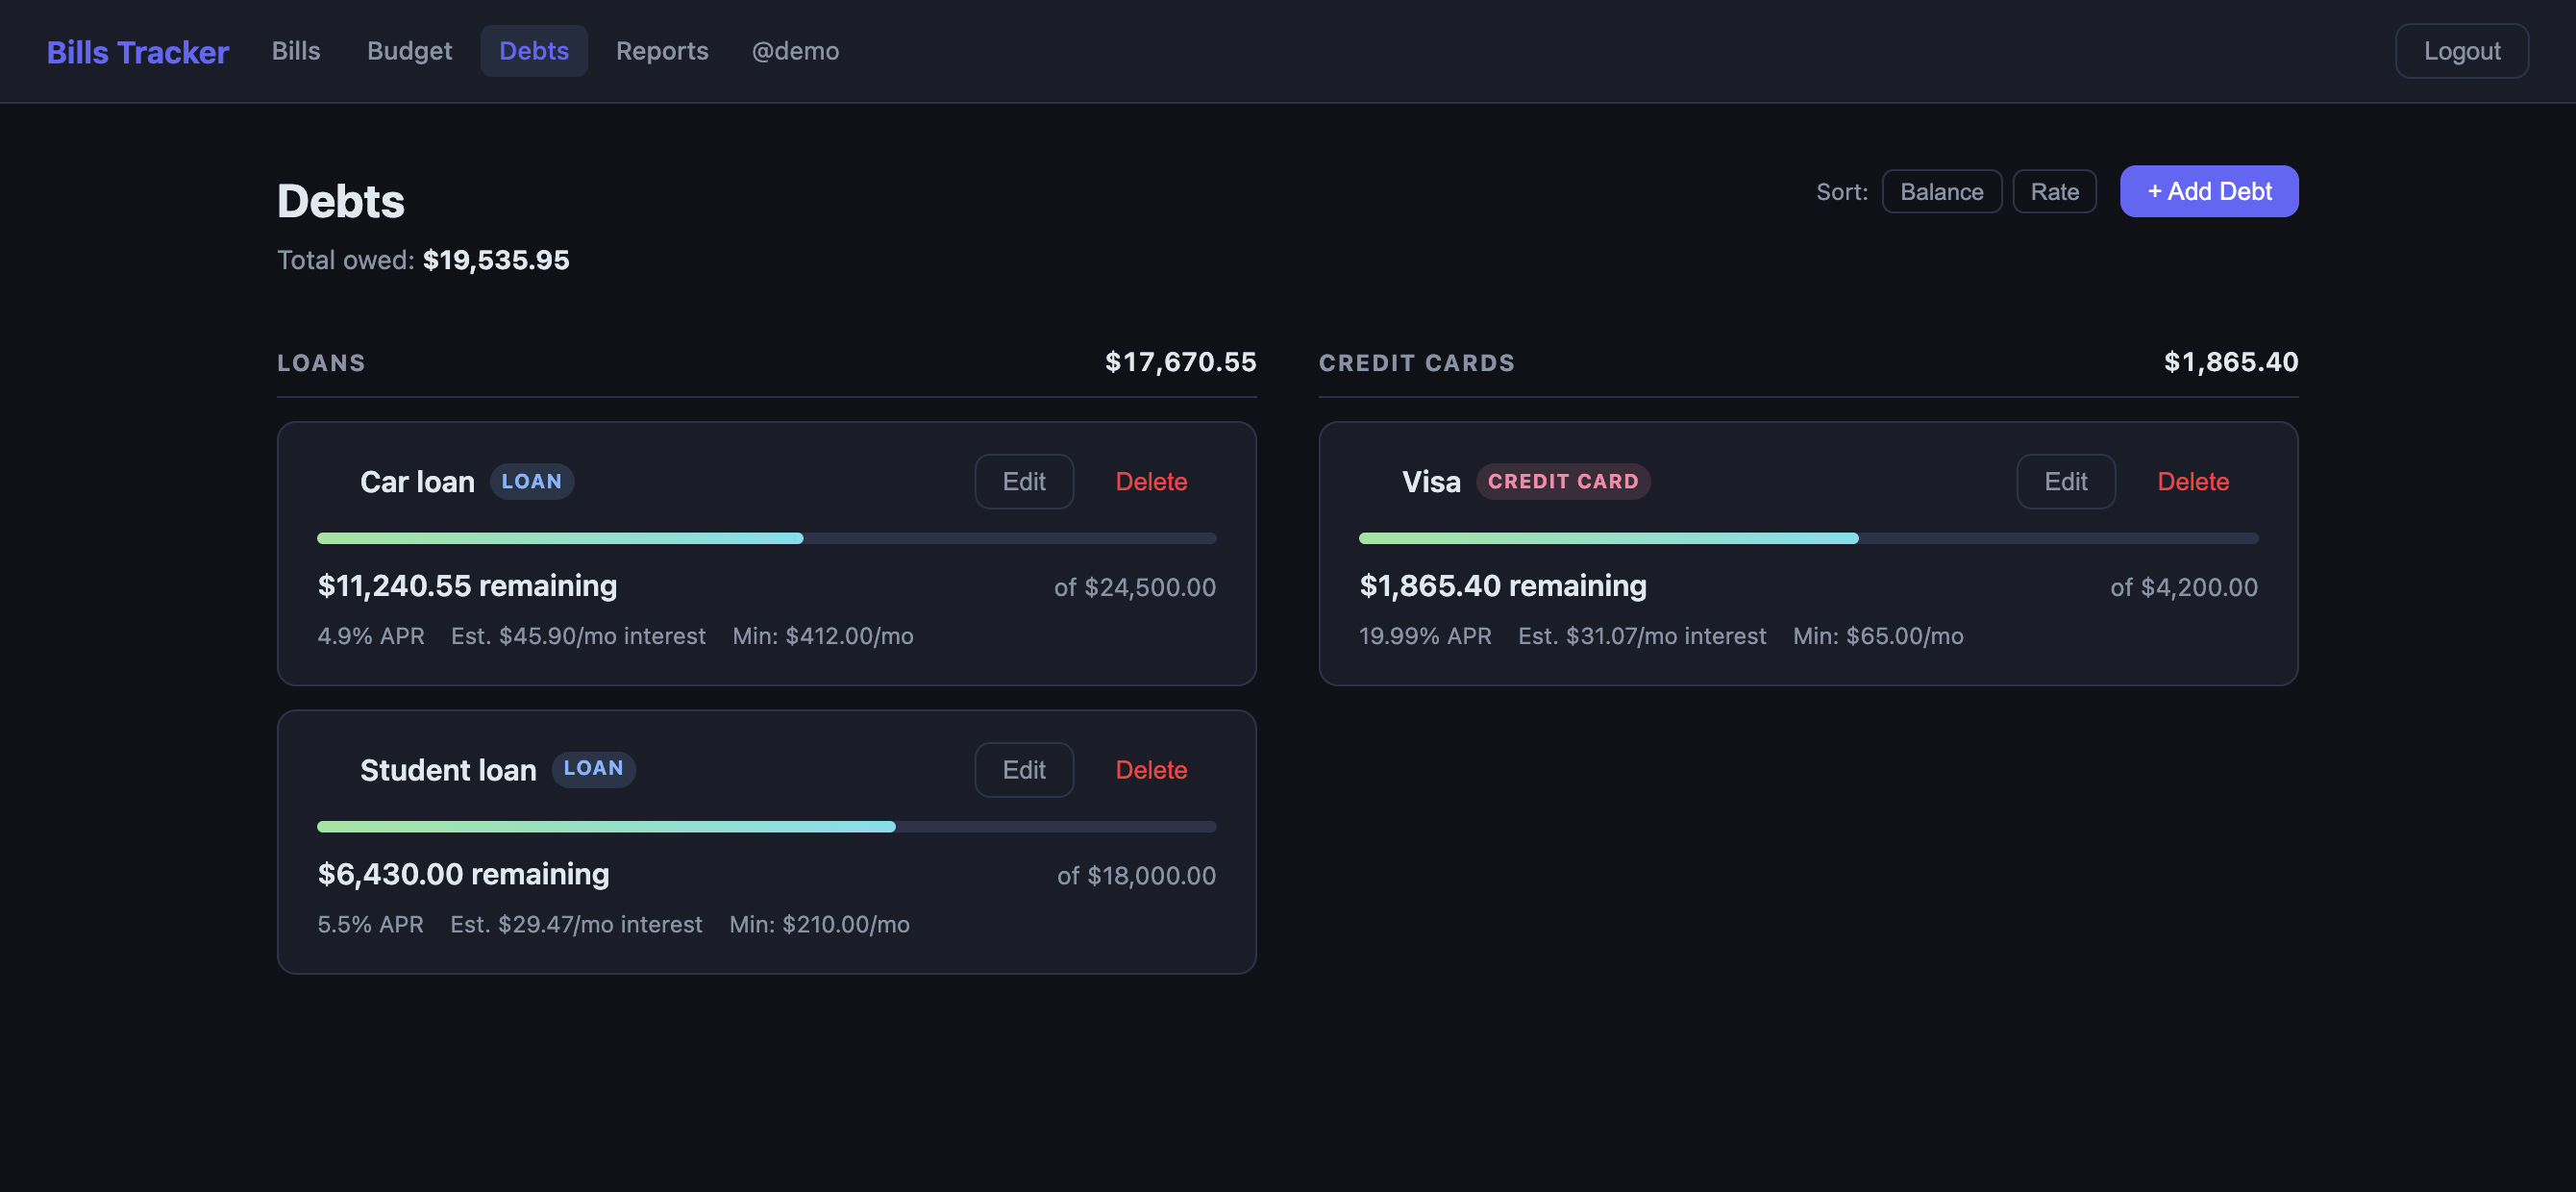The image size is (2576, 1192).
Task: Go to the Bills page
Action: pos(296,51)
